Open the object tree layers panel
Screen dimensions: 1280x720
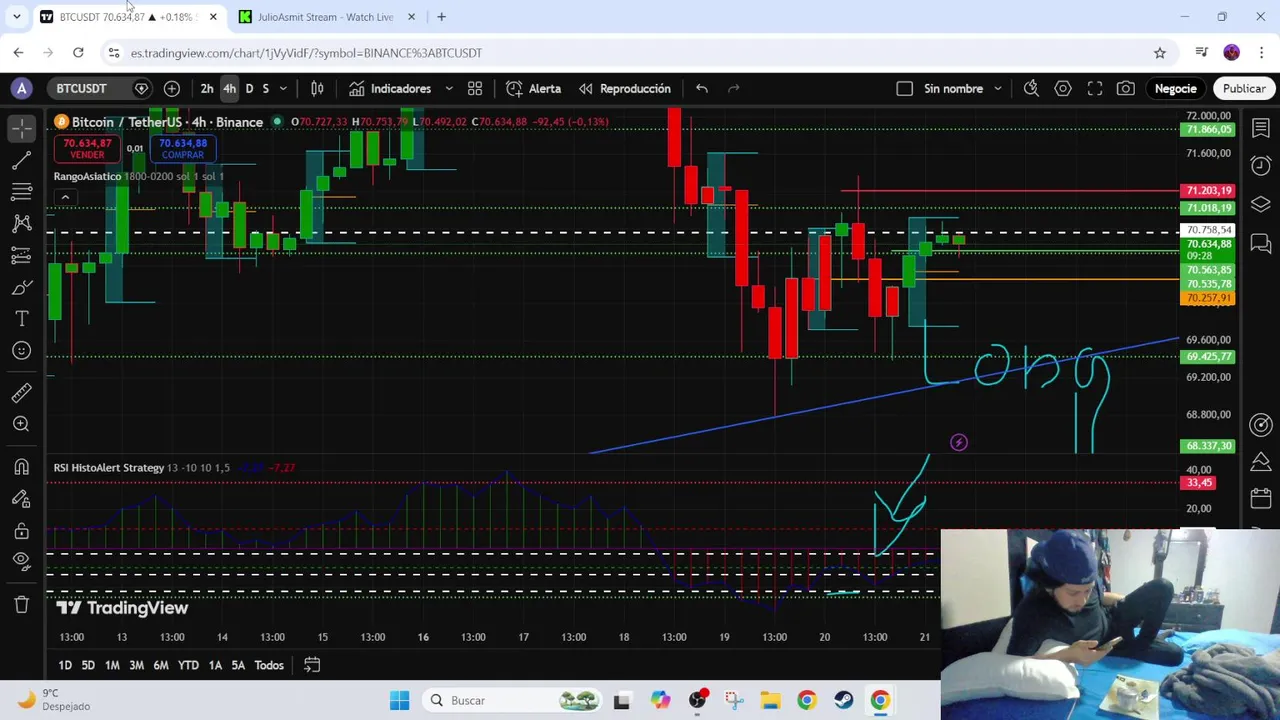pyautogui.click(x=1261, y=204)
